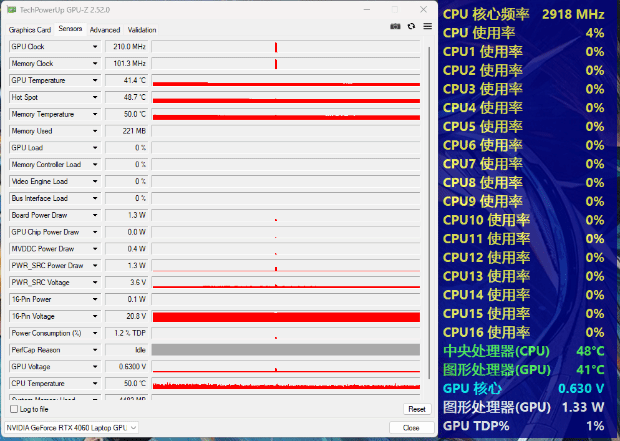Click the GPU-Z title bar app icon

pyautogui.click(x=11, y=9)
